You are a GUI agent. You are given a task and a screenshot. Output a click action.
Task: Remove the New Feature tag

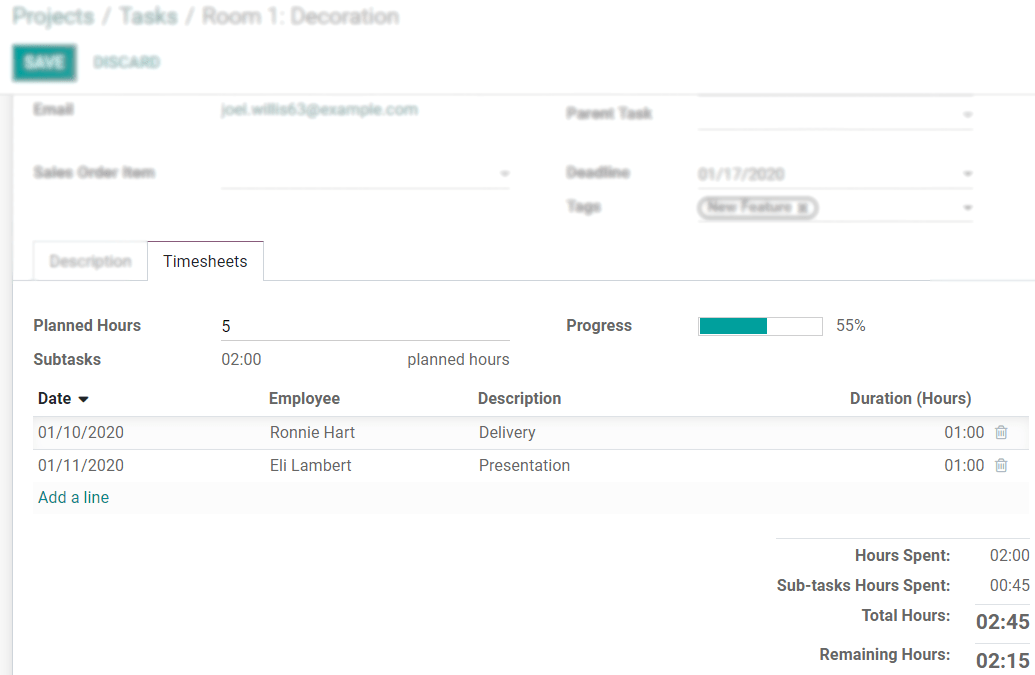click(x=802, y=208)
